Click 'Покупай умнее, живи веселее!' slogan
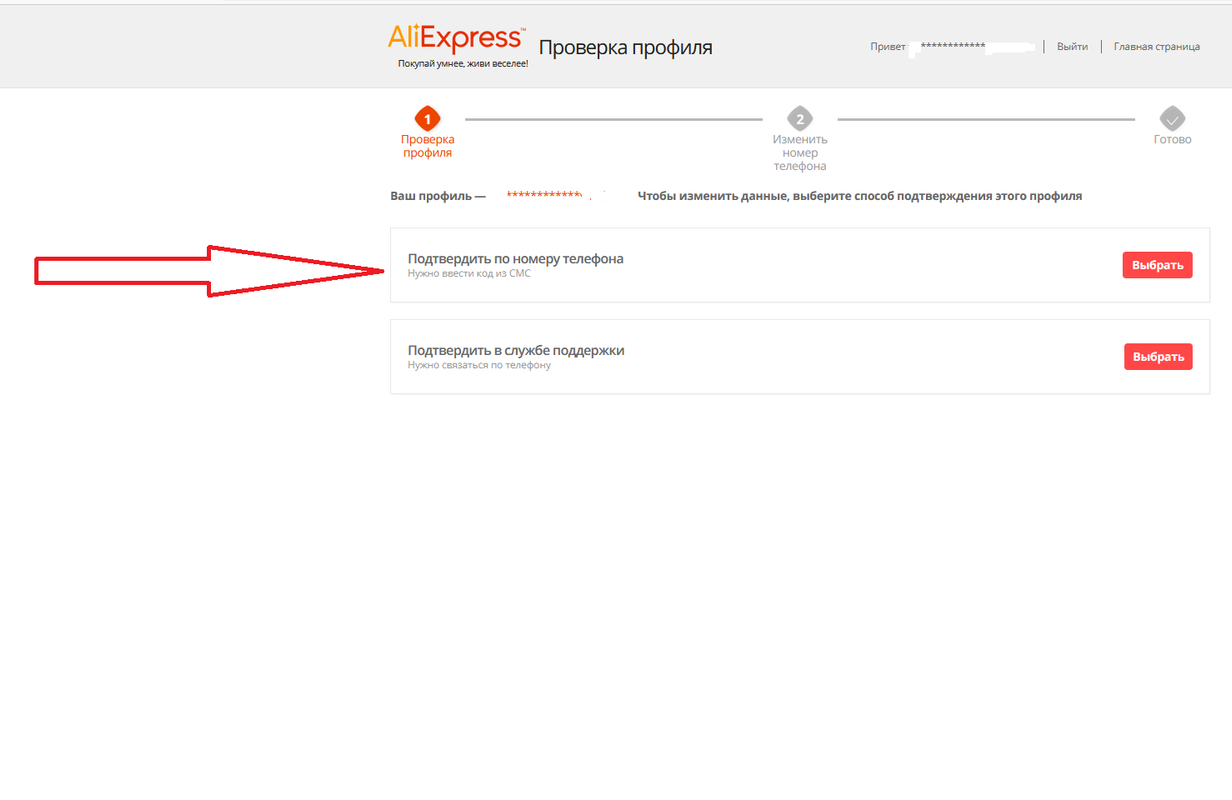Screen dimensions: 1232x800 462,63
